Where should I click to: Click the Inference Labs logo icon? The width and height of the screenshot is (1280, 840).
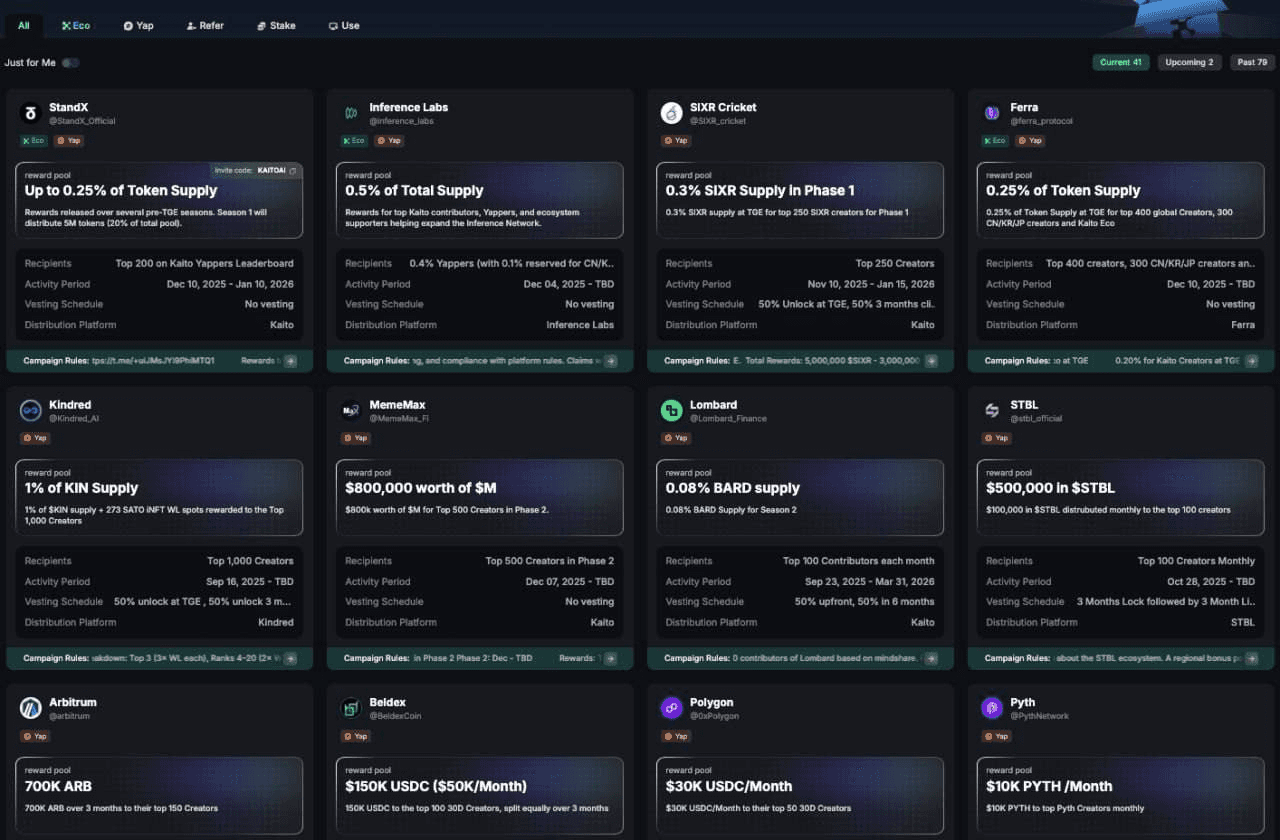[351, 113]
